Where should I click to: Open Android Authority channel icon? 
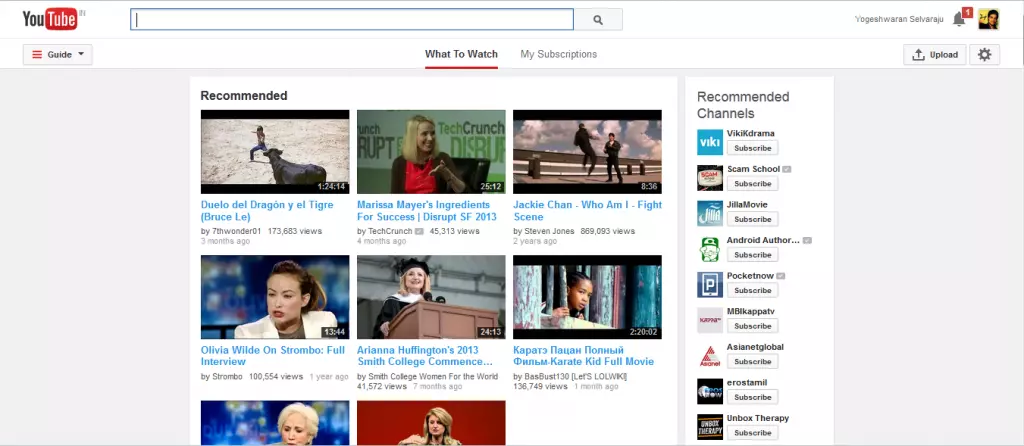tap(710, 249)
